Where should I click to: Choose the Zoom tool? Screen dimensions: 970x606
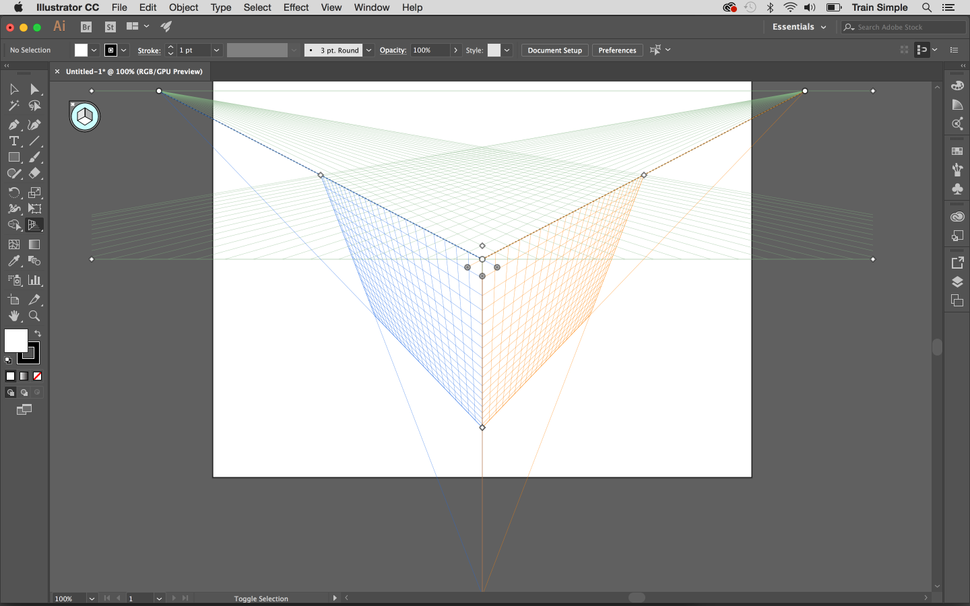pos(33,316)
